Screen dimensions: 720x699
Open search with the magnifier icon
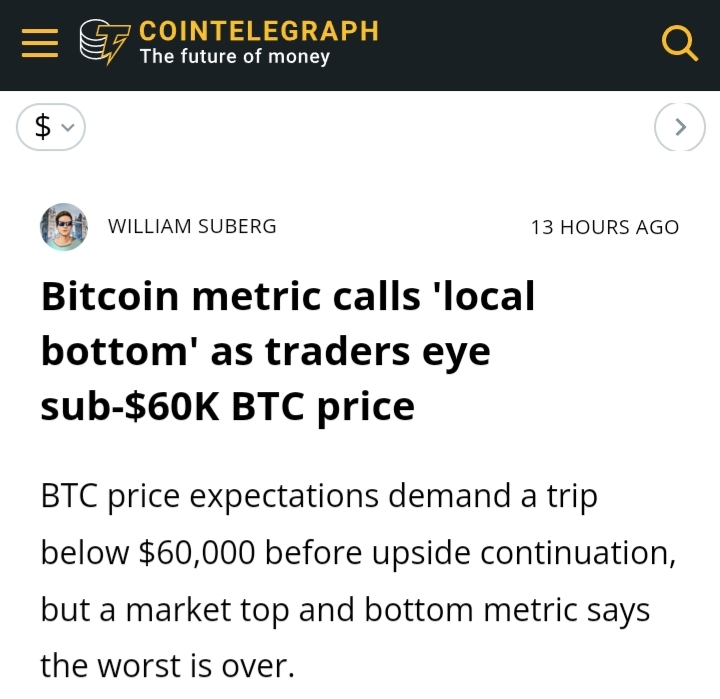click(x=680, y=44)
